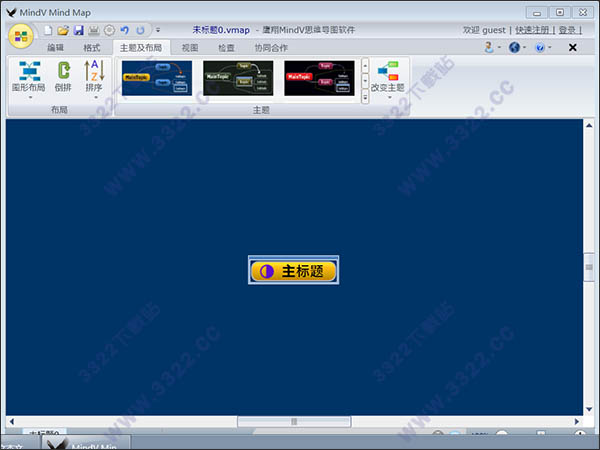Click the half-circle icon on 主标题 node

pos(267,271)
